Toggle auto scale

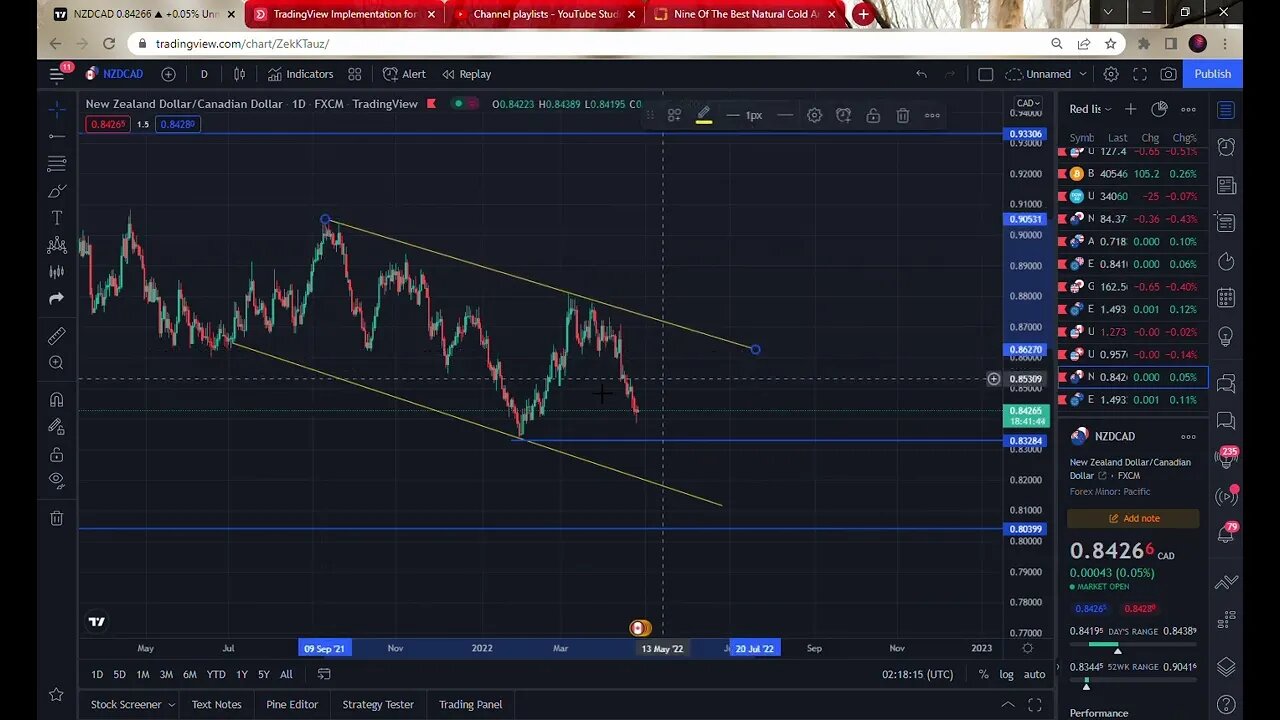point(1034,674)
